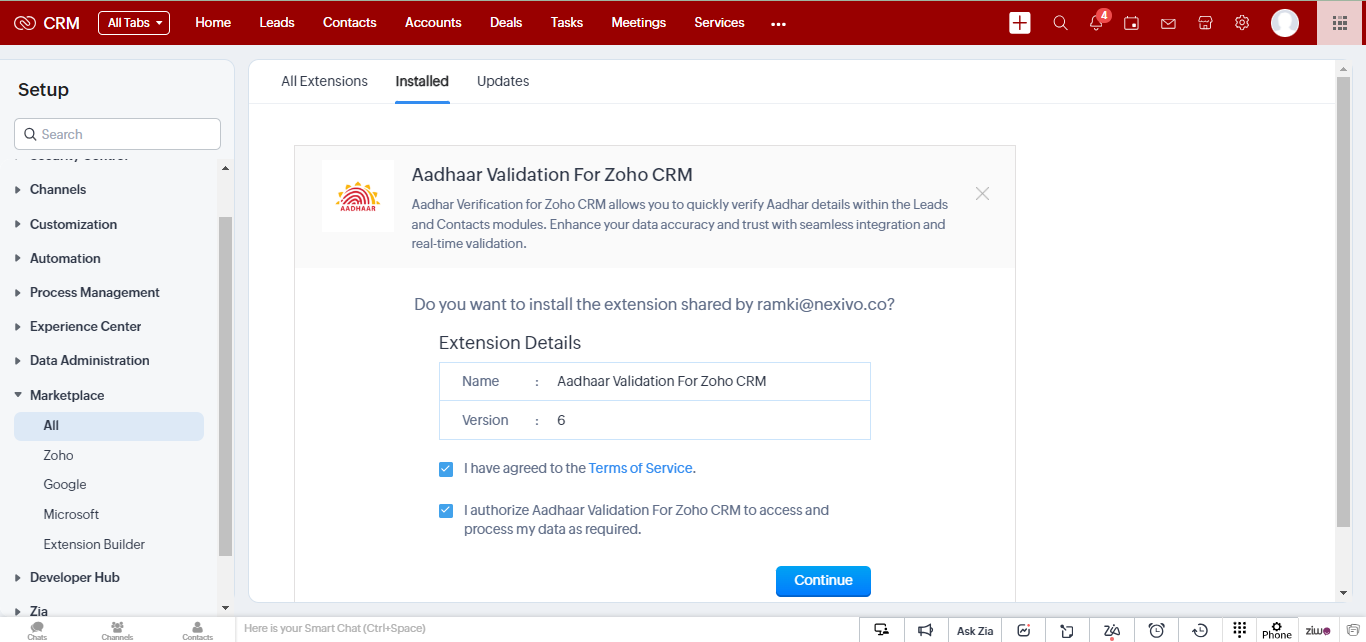This screenshot has width=1366, height=642.
Task: Open the Terms of Service link
Action: [x=640, y=468]
